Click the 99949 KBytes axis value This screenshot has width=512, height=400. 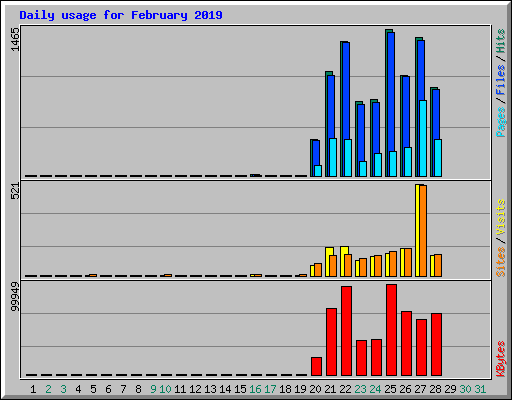click(x=15, y=296)
